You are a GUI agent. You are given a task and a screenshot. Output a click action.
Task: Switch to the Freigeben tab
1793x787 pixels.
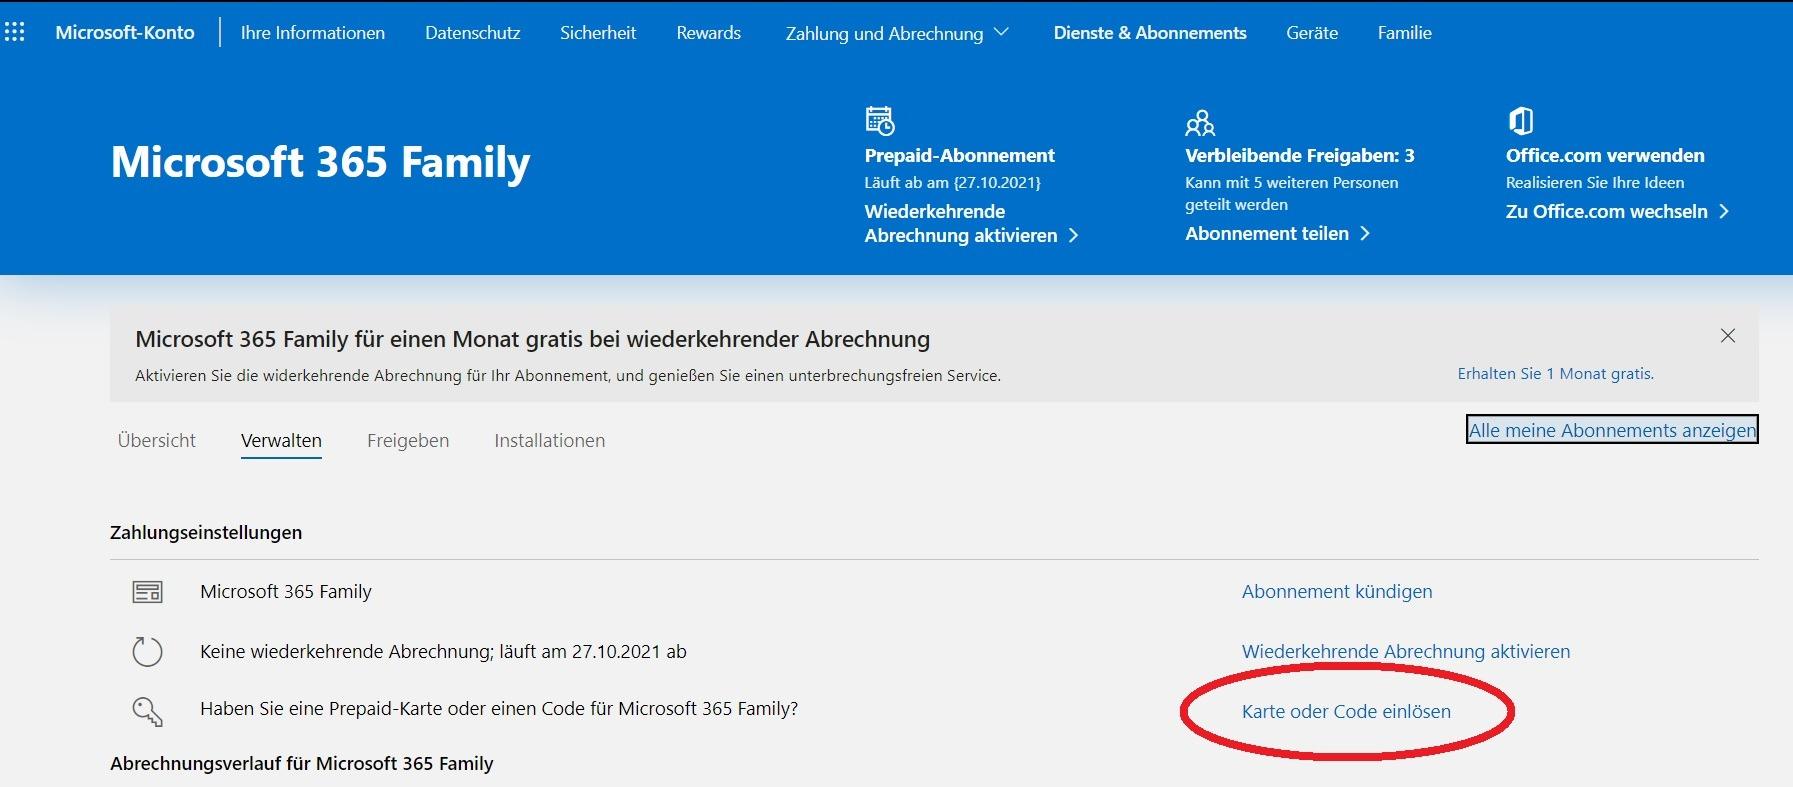(x=408, y=440)
